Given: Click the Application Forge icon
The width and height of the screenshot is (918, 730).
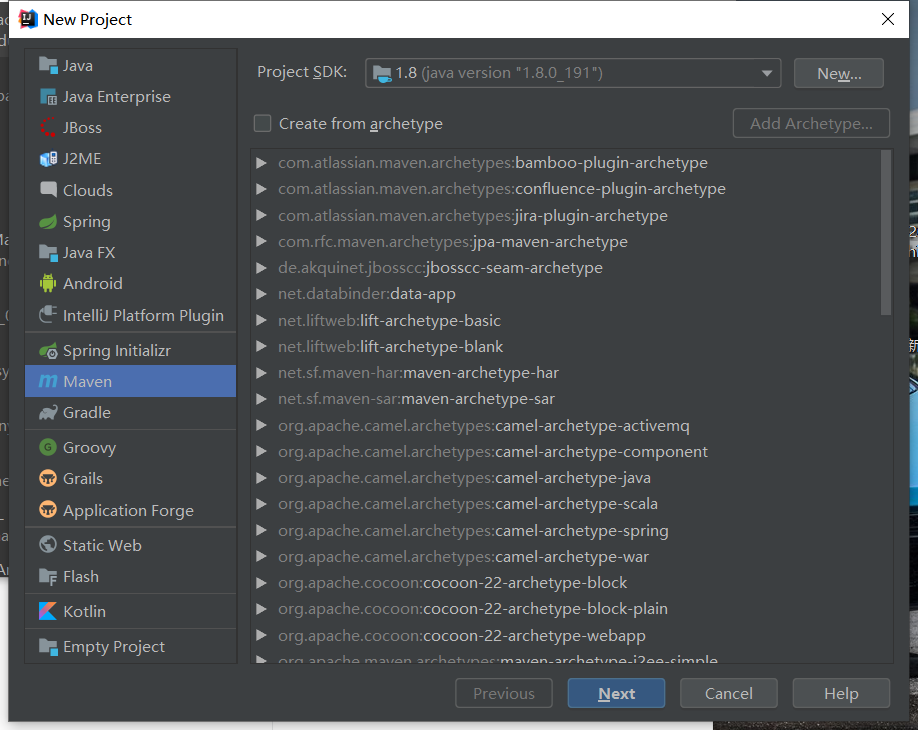Looking at the screenshot, I should [x=48, y=509].
